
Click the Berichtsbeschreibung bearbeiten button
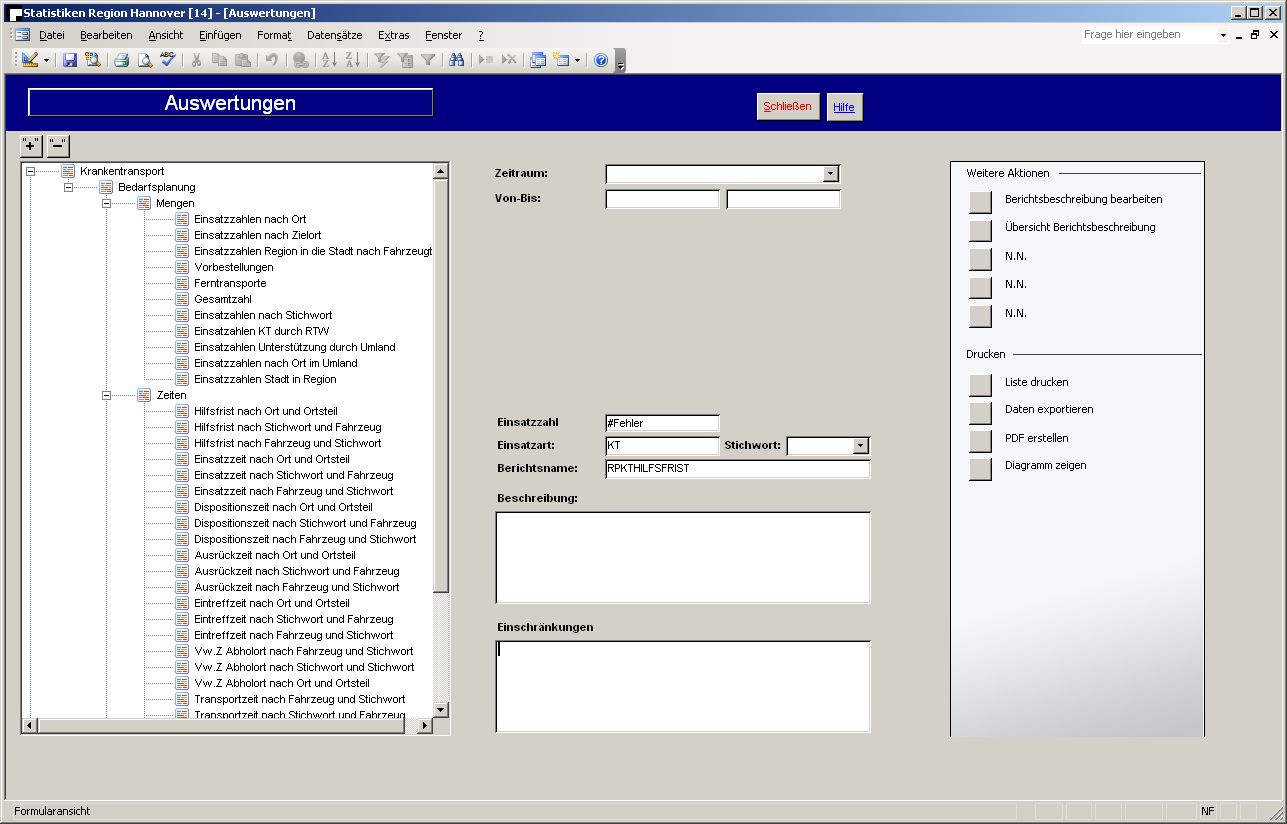coord(980,202)
